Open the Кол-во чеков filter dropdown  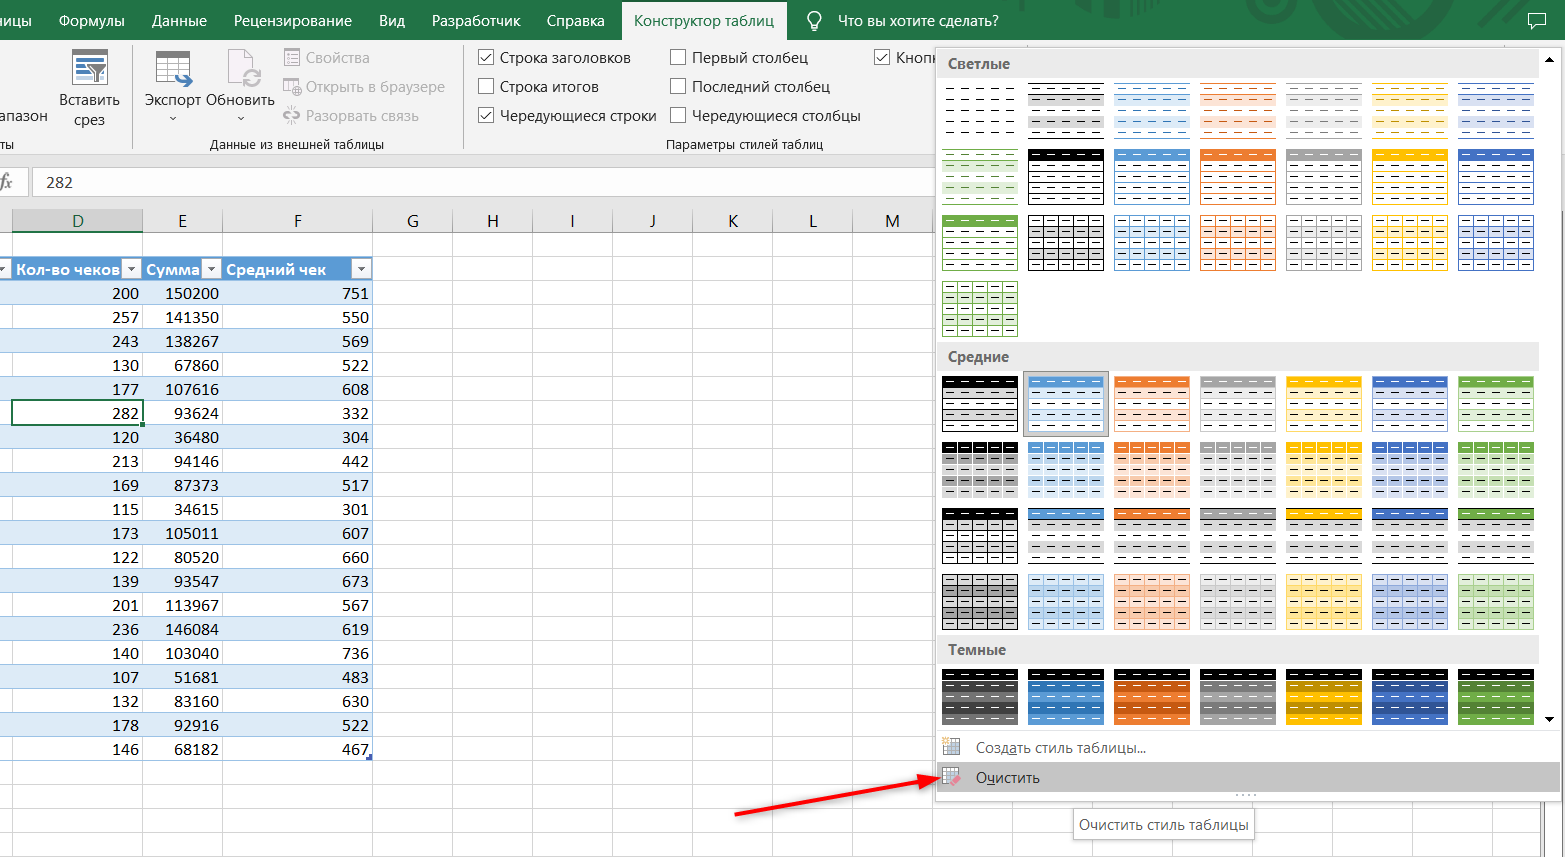131,269
